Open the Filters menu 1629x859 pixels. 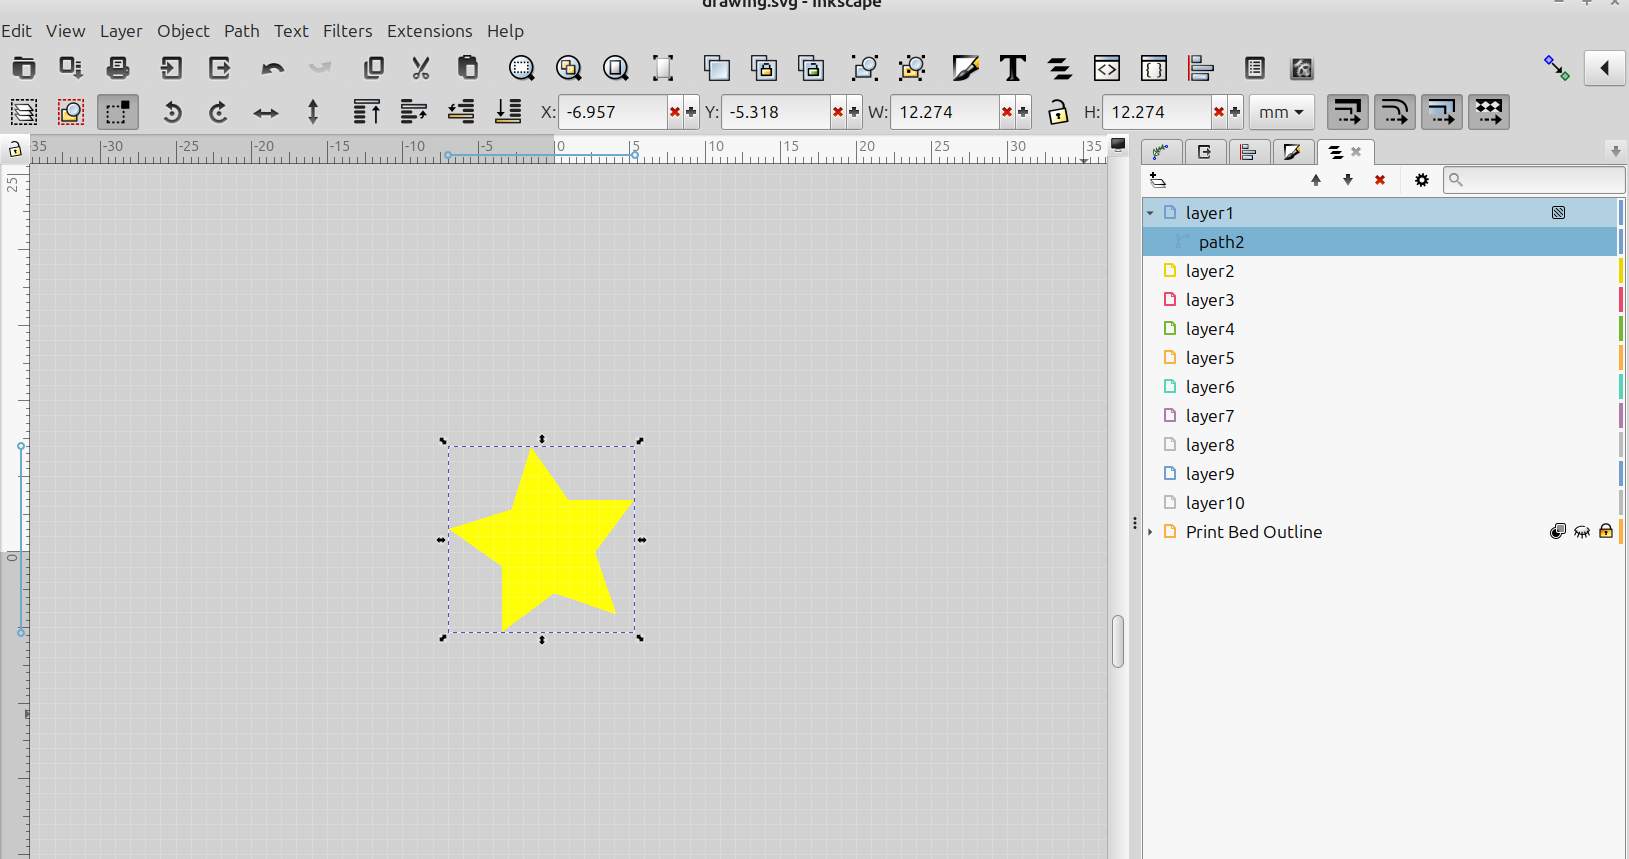coord(347,31)
